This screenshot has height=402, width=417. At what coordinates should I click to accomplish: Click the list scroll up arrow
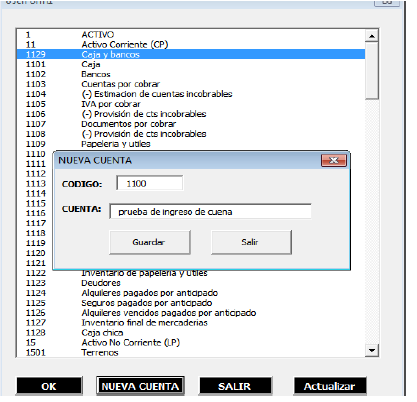[372, 36]
